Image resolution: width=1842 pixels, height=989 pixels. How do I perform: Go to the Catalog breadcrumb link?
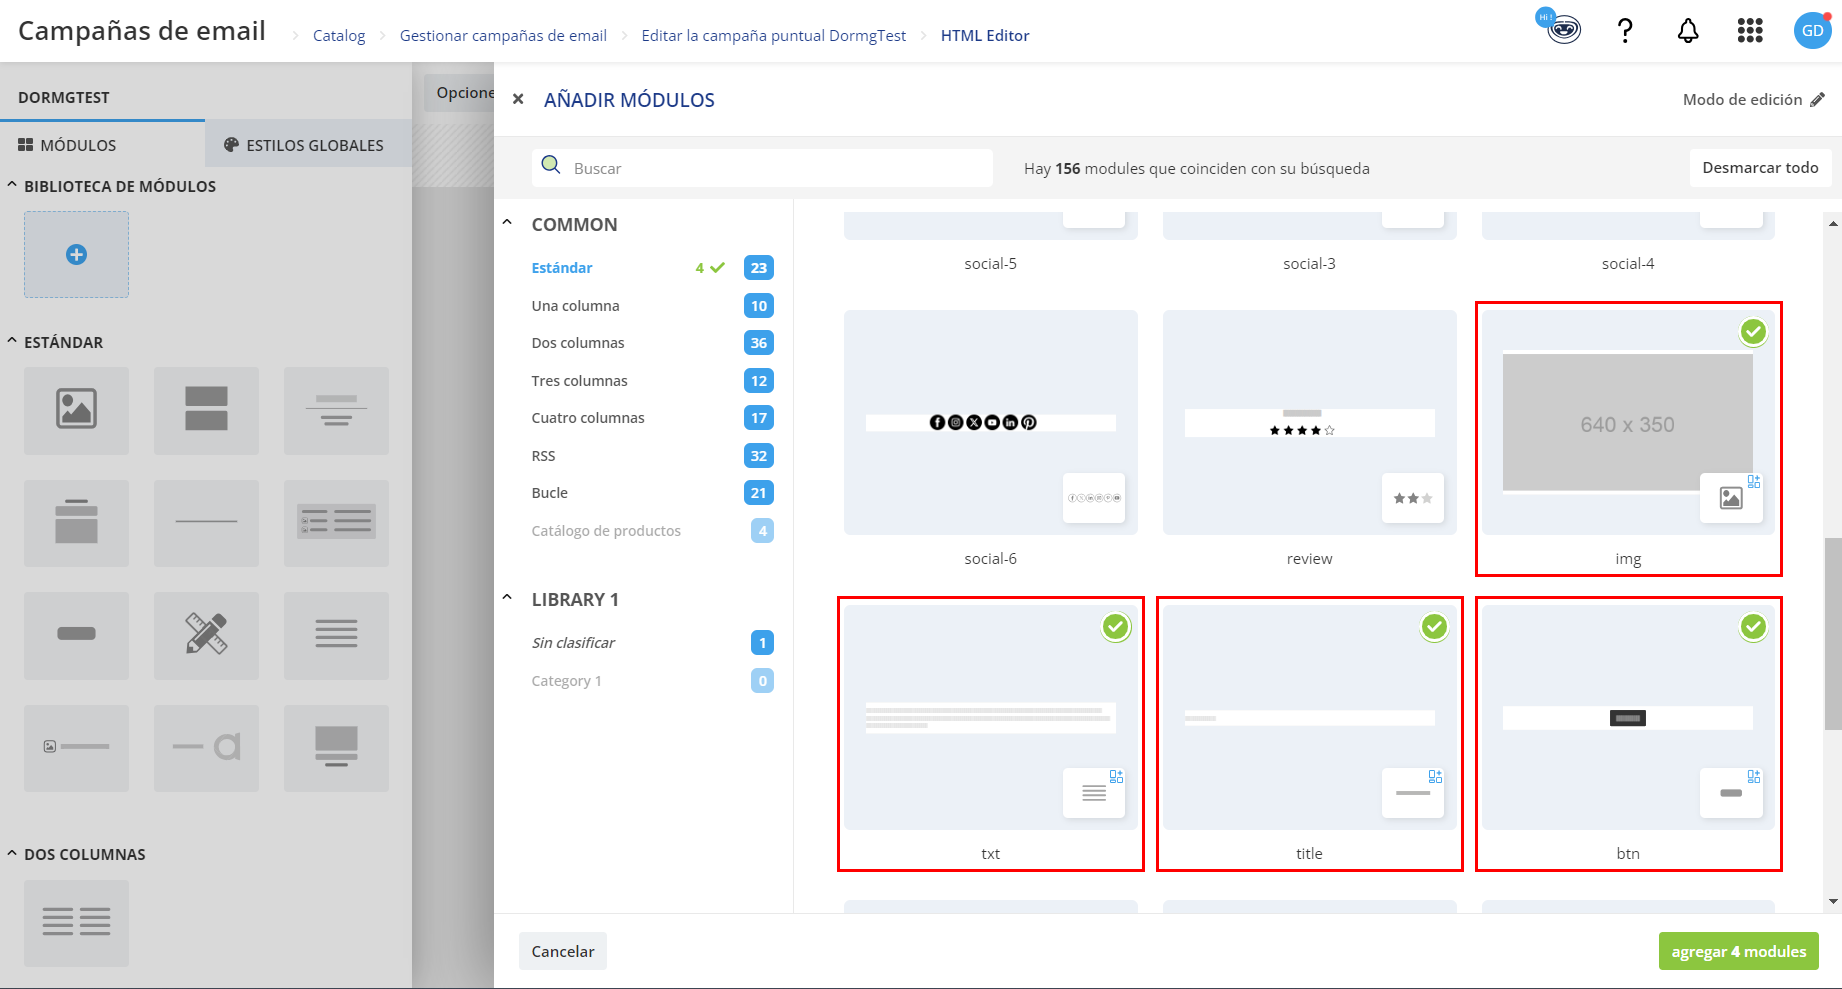tap(339, 35)
